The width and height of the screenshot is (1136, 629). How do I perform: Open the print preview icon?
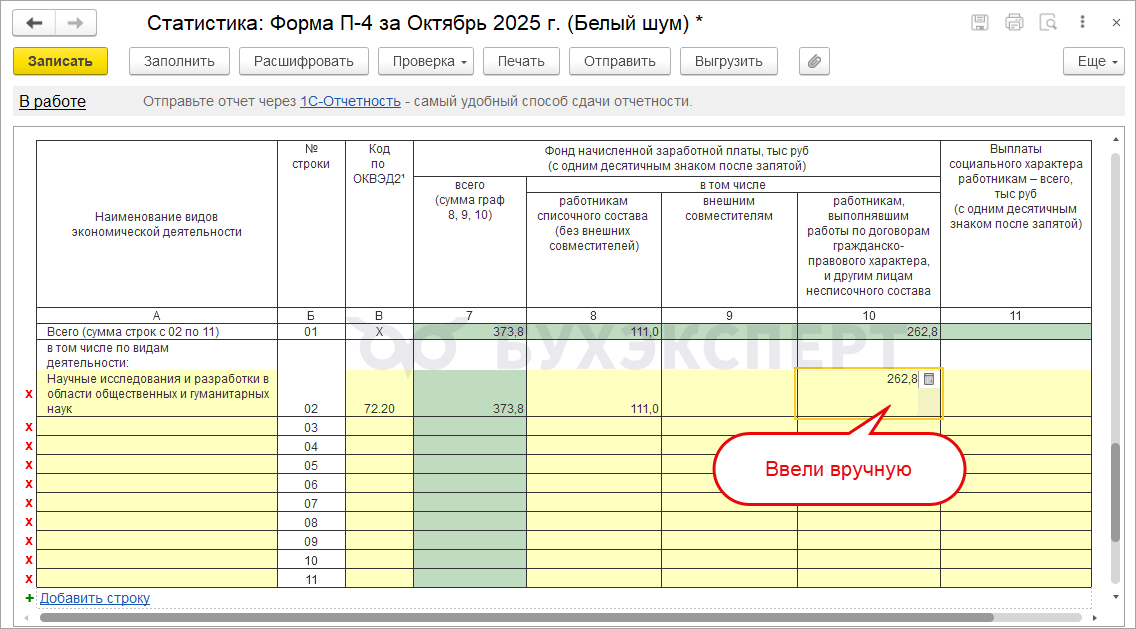click(x=1048, y=23)
